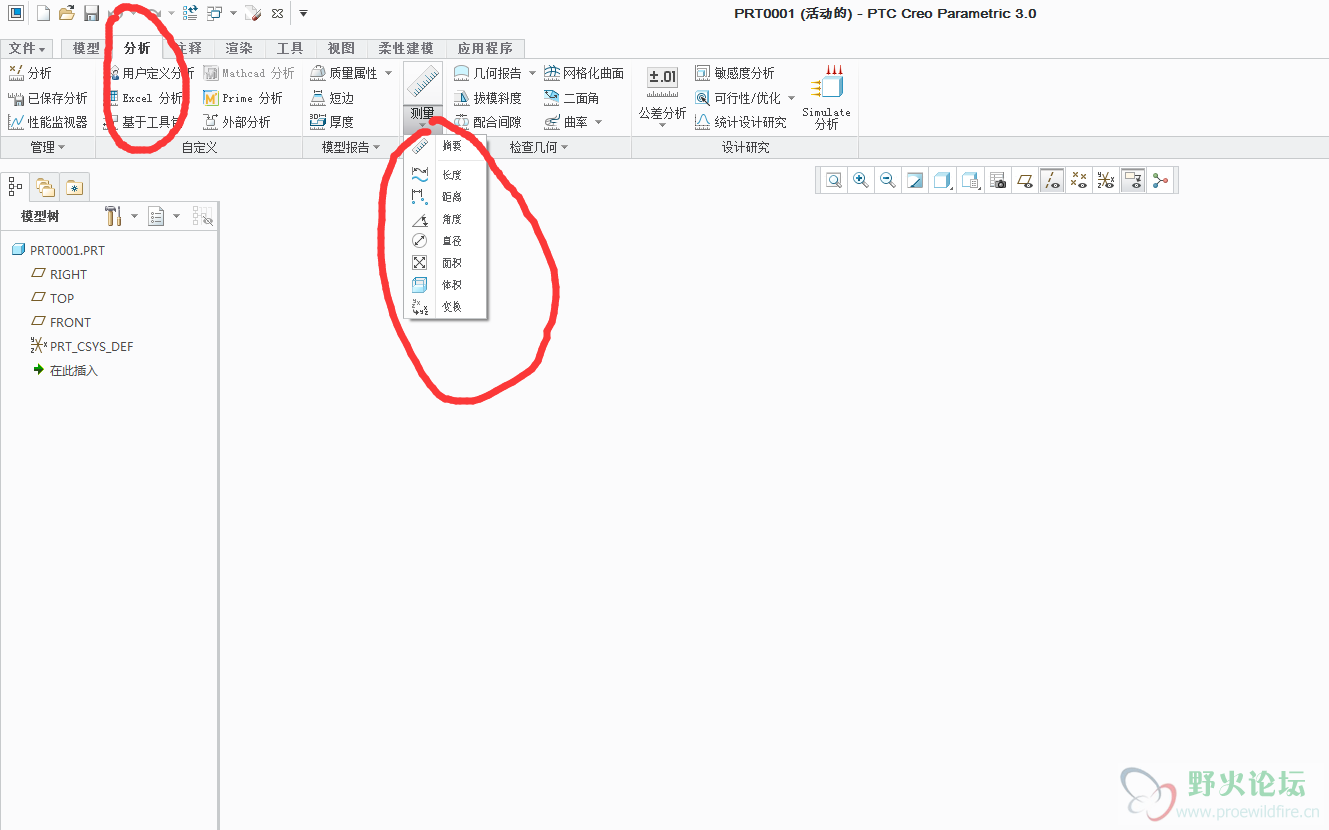Launch the 性能监视器 tool
This screenshot has height=830, width=1329.
(x=47, y=122)
